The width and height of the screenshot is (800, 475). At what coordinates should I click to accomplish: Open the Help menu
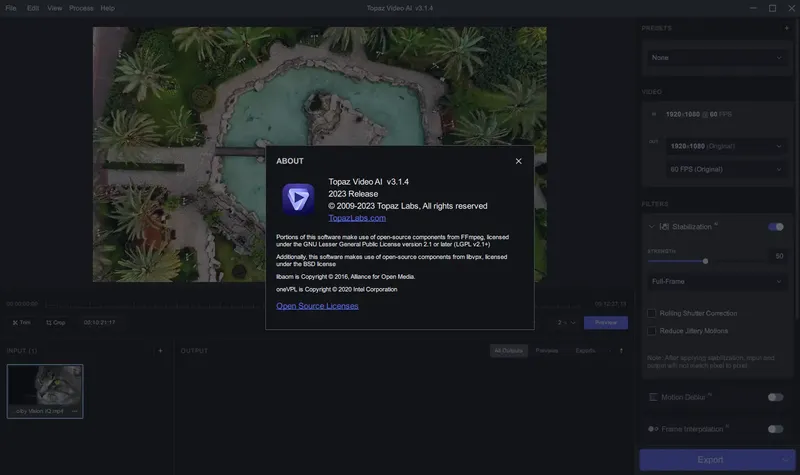[108, 8]
